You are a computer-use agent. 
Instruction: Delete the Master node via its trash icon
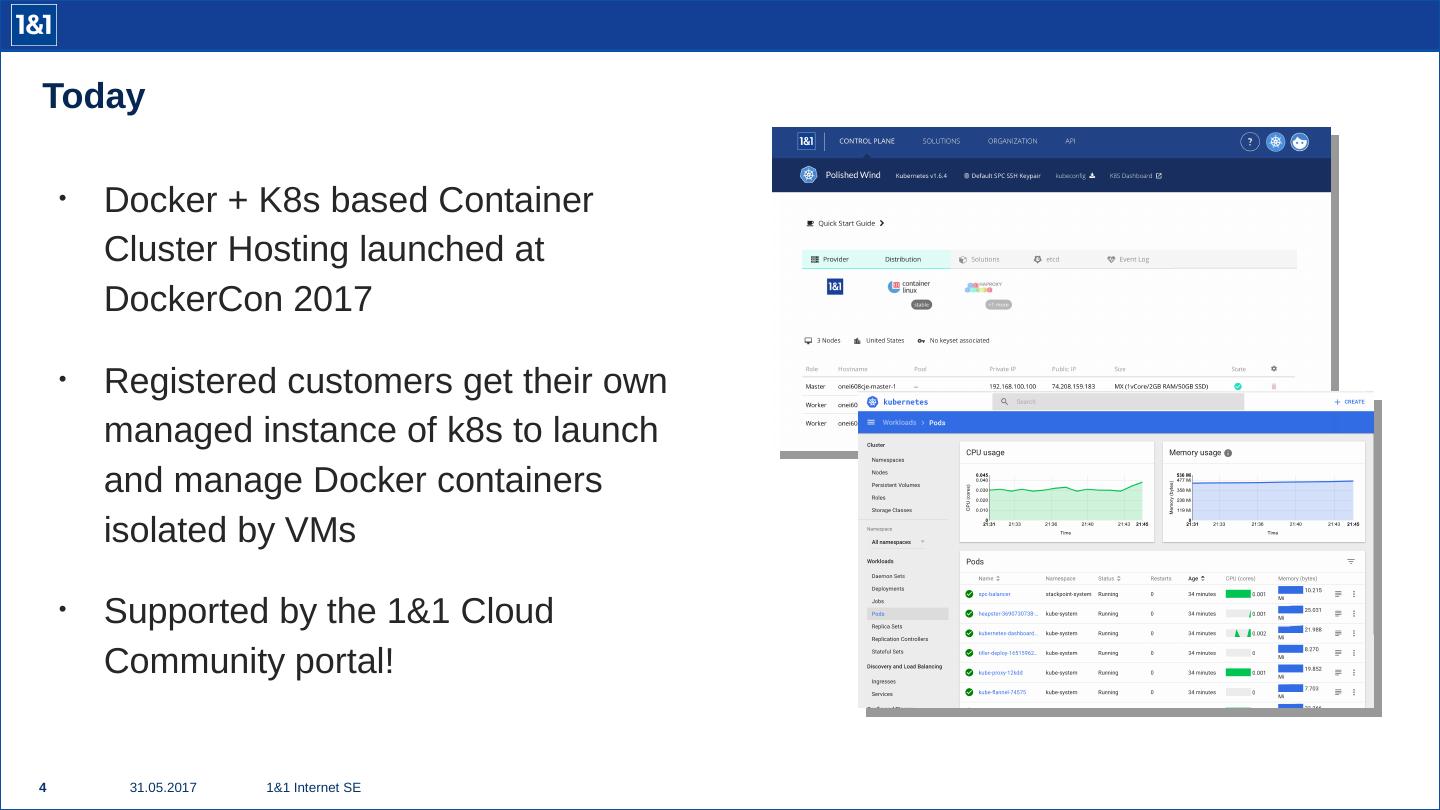pyautogui.click(x=1273, y=386)
